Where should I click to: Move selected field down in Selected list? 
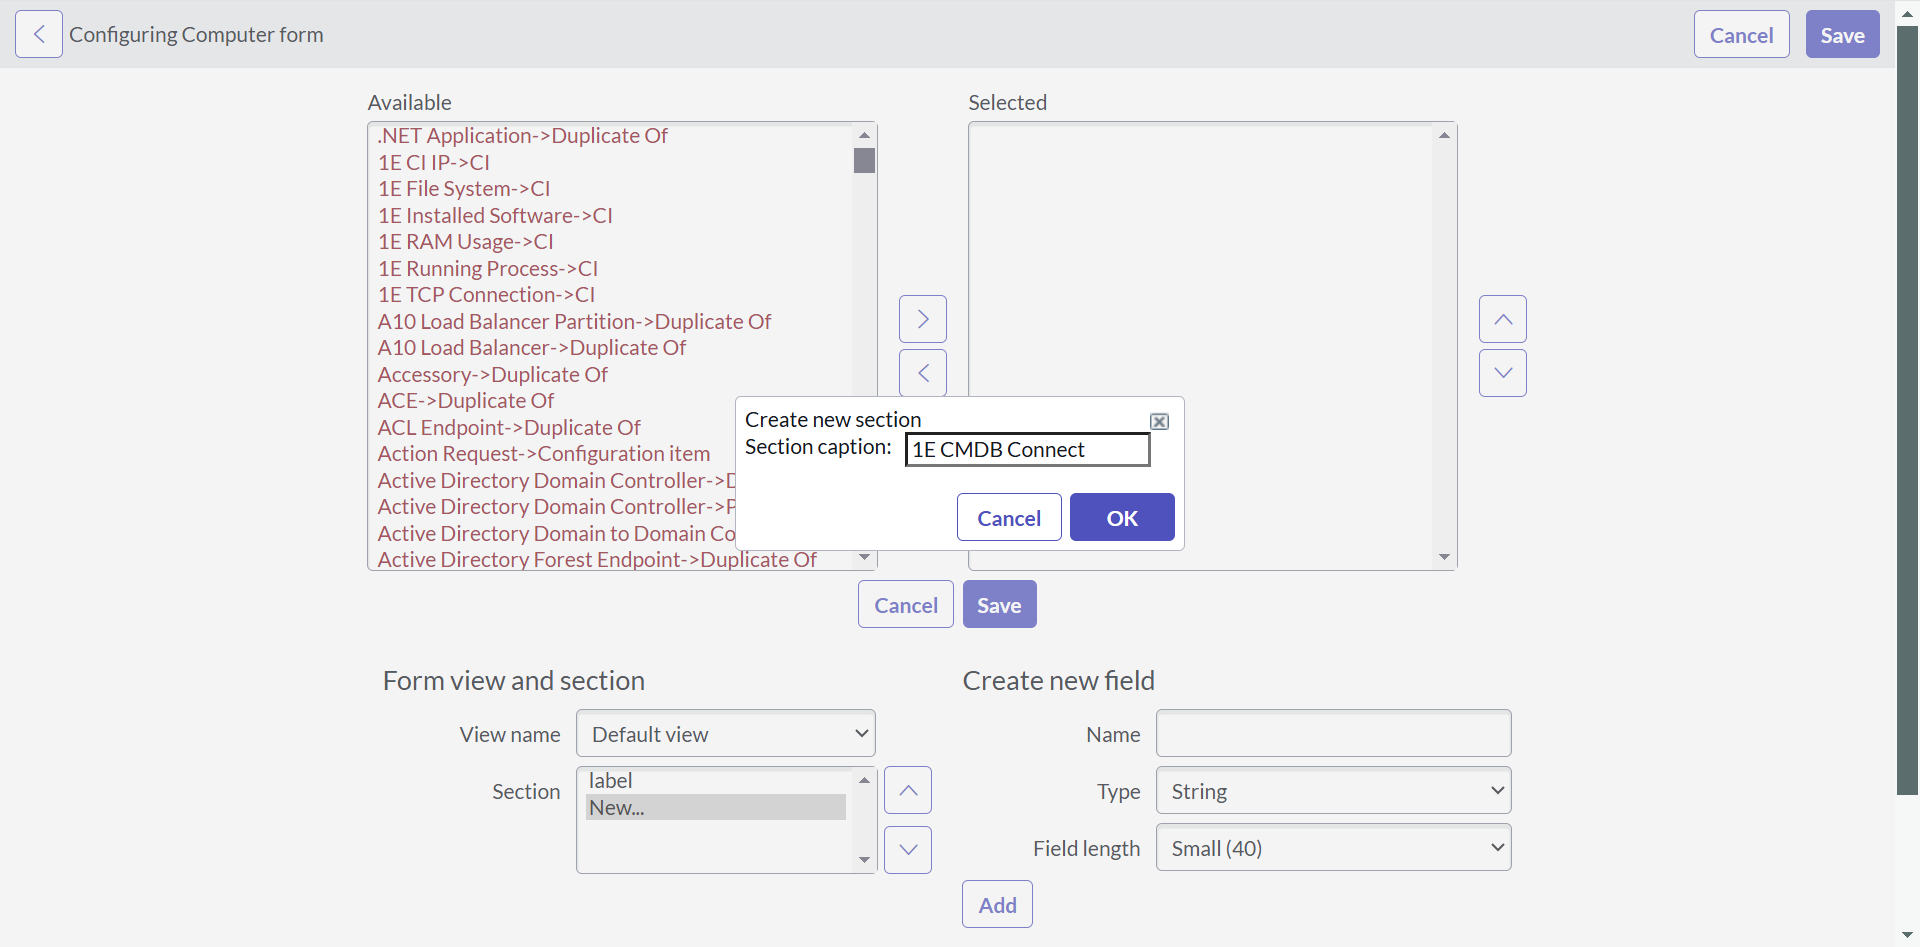pos(1502,373)
